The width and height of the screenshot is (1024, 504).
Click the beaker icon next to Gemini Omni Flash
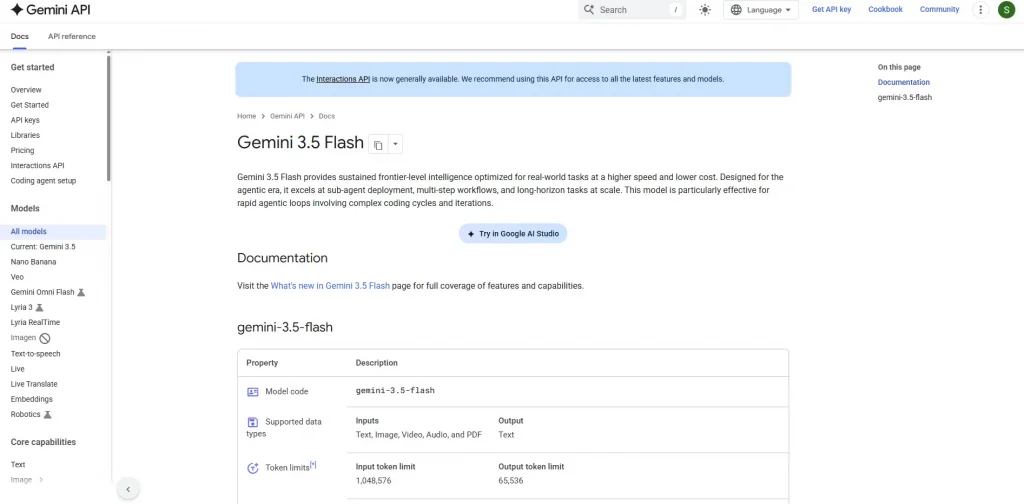81,292
